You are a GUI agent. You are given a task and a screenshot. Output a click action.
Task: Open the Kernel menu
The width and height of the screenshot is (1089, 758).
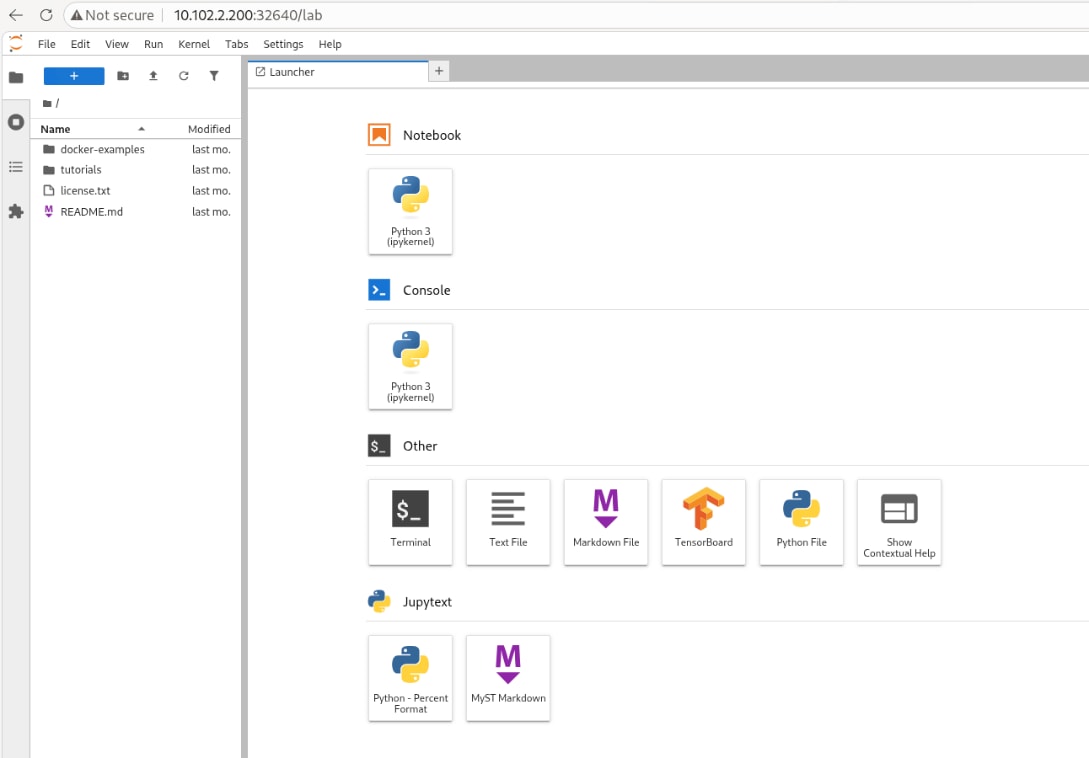194,44
